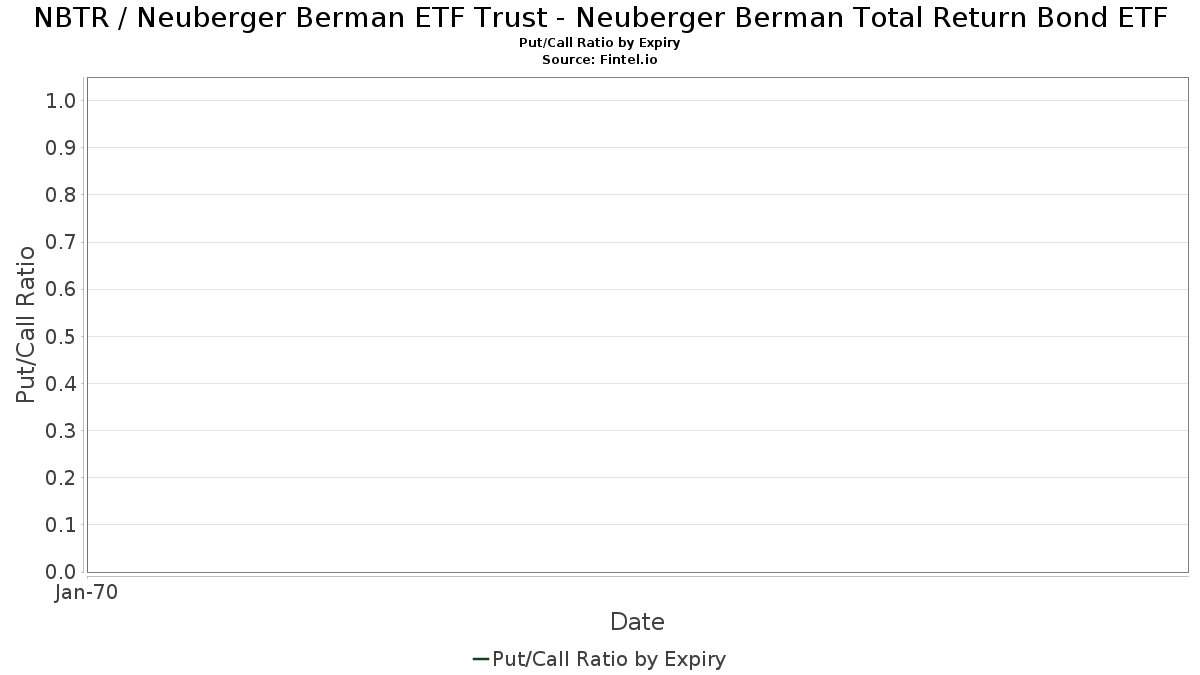Screen dimensions: 1200x675
Task: Click the 1.0 y-axis tick label
Action: pos(61,101)
